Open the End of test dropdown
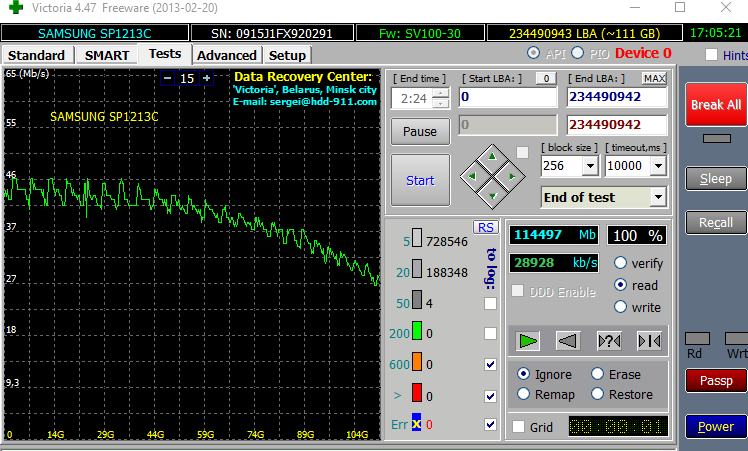The image size is (748, 451). click(x=657, y=198)
